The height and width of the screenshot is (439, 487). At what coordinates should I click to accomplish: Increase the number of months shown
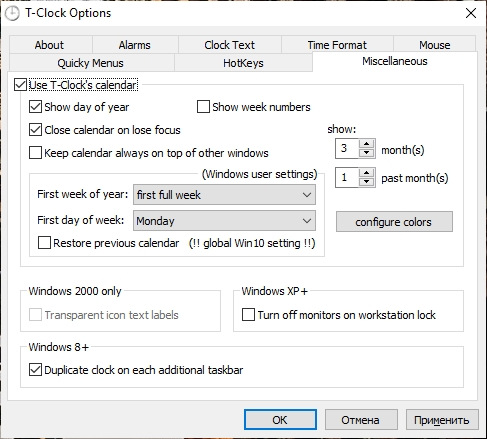click(x=367, y=144)
